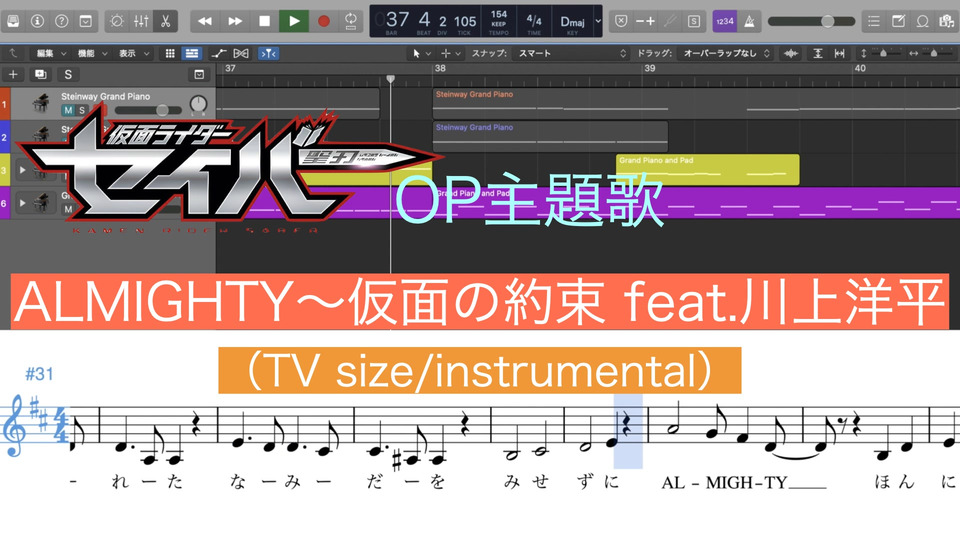This screenshot has height=540, width=960.
Task: Click the curved up-arrow back icon
Action: 13,53
